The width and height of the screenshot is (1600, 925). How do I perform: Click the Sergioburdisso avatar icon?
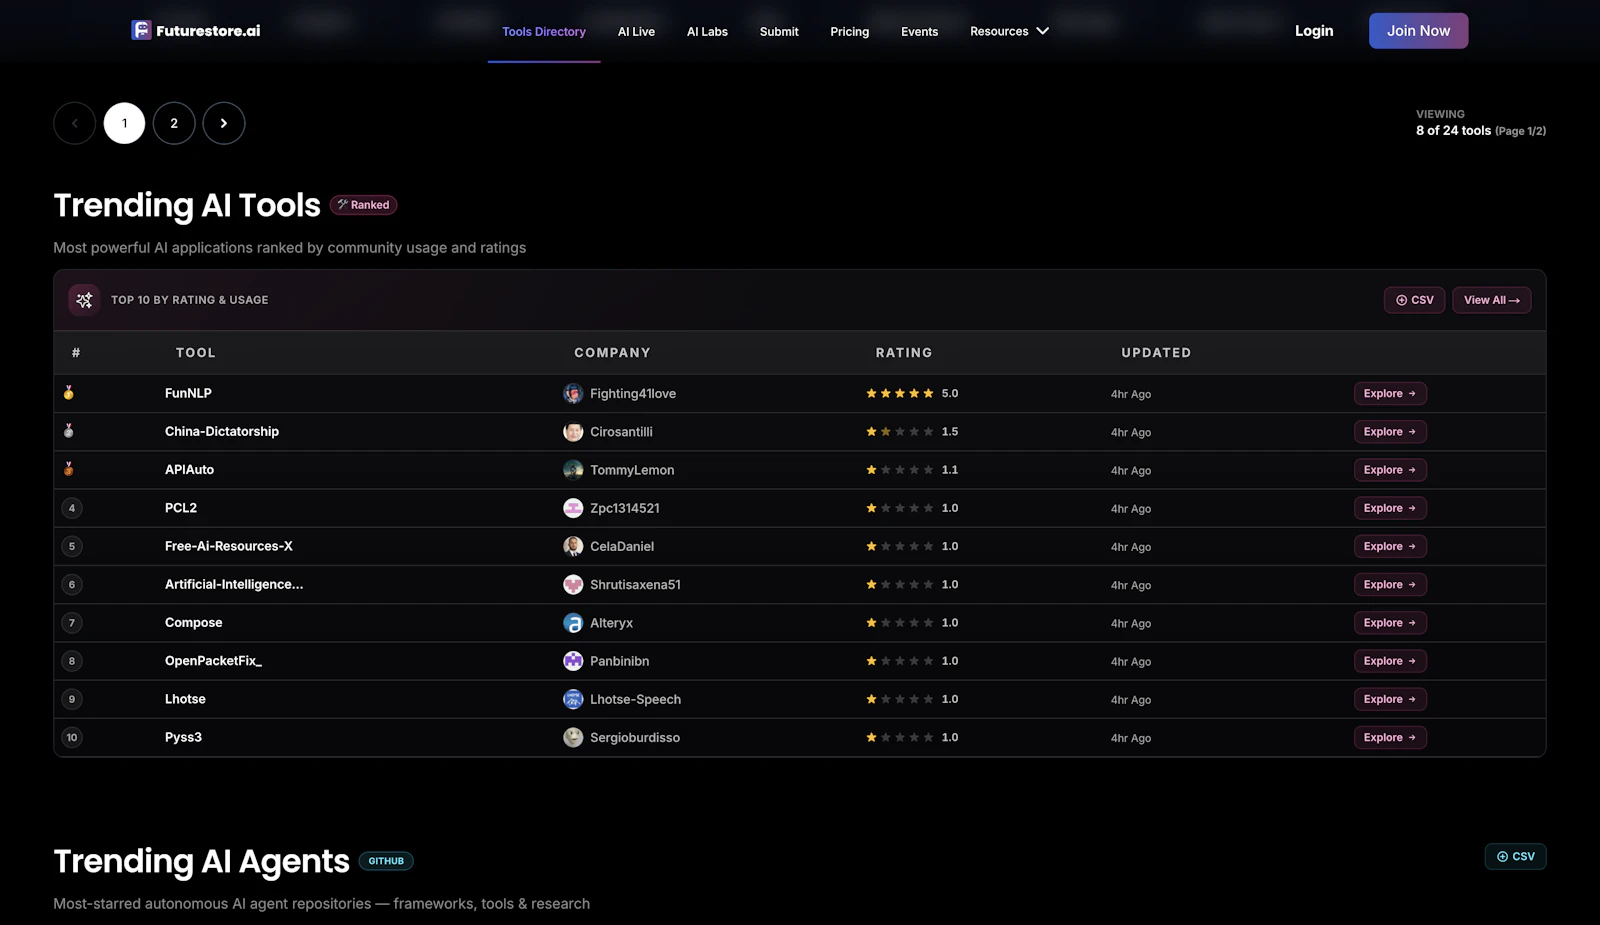(573, 737)
